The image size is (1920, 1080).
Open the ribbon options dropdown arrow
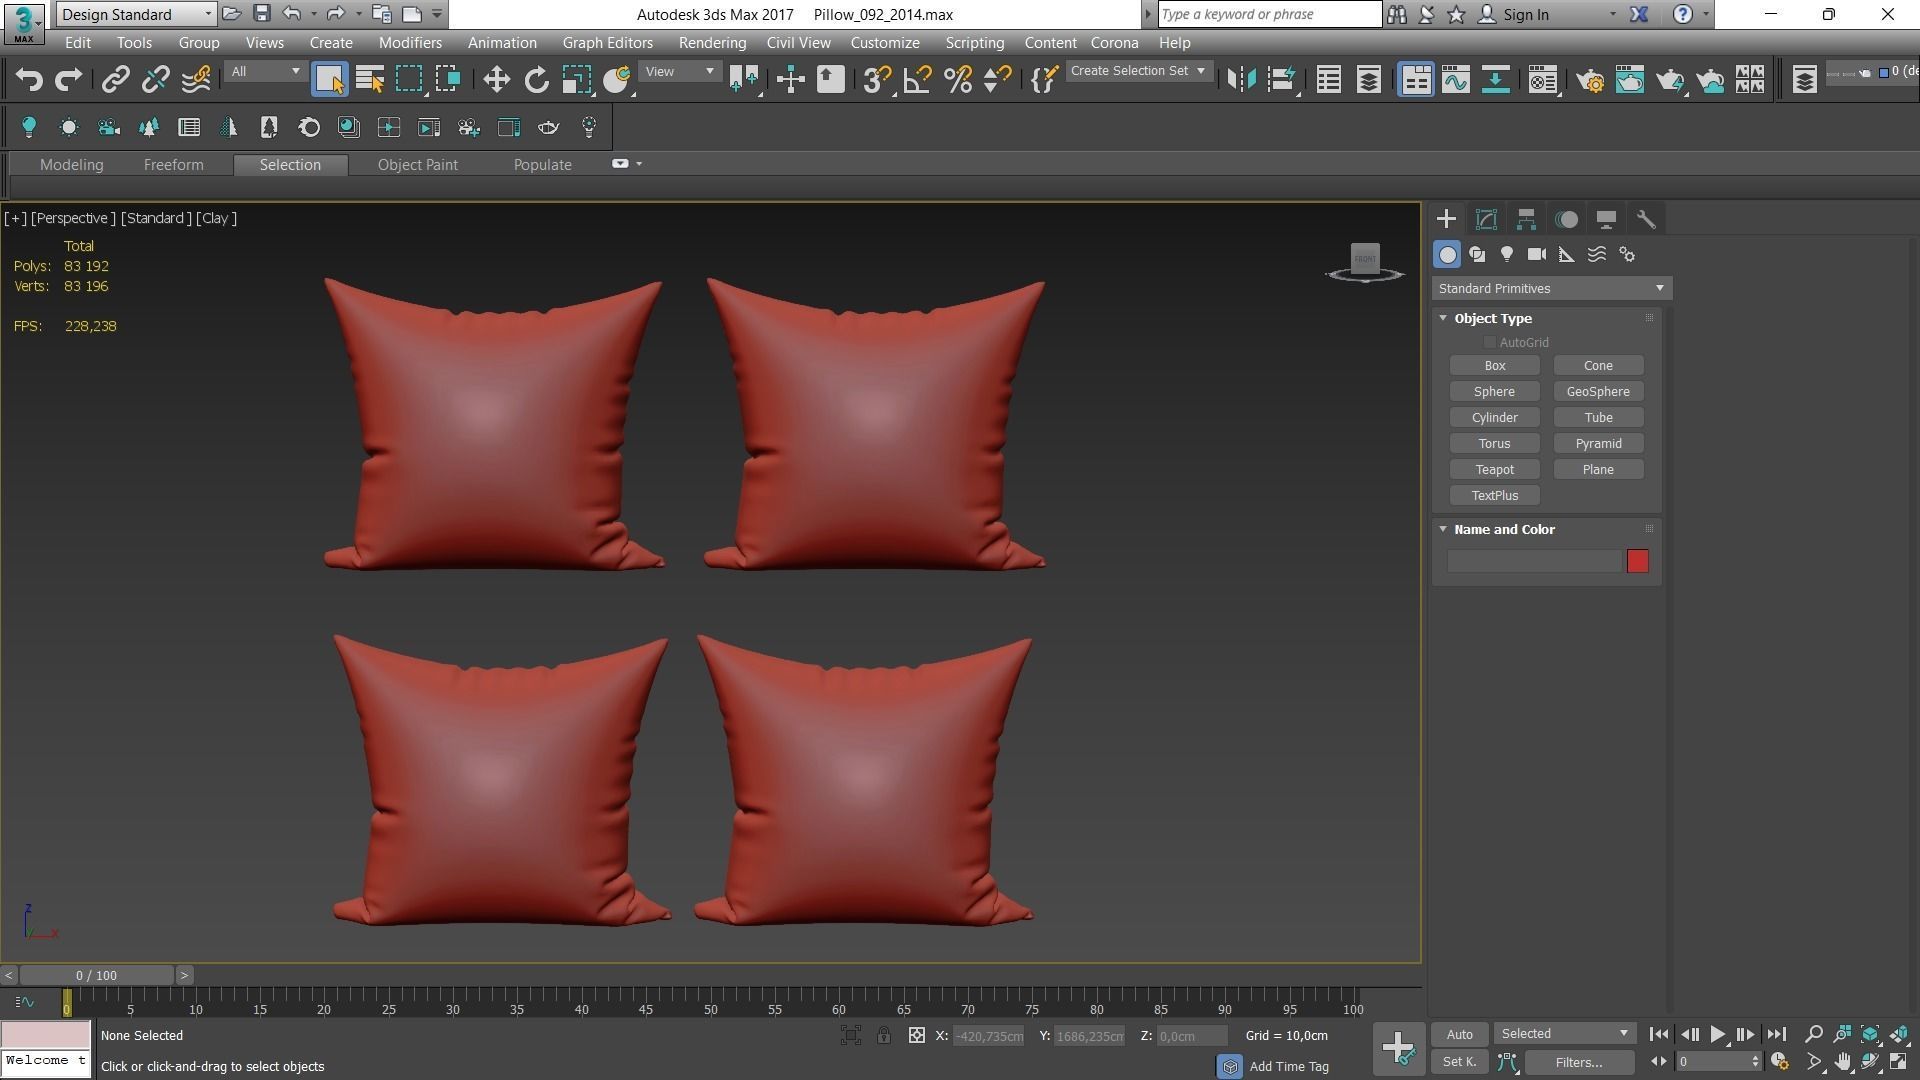639,164
